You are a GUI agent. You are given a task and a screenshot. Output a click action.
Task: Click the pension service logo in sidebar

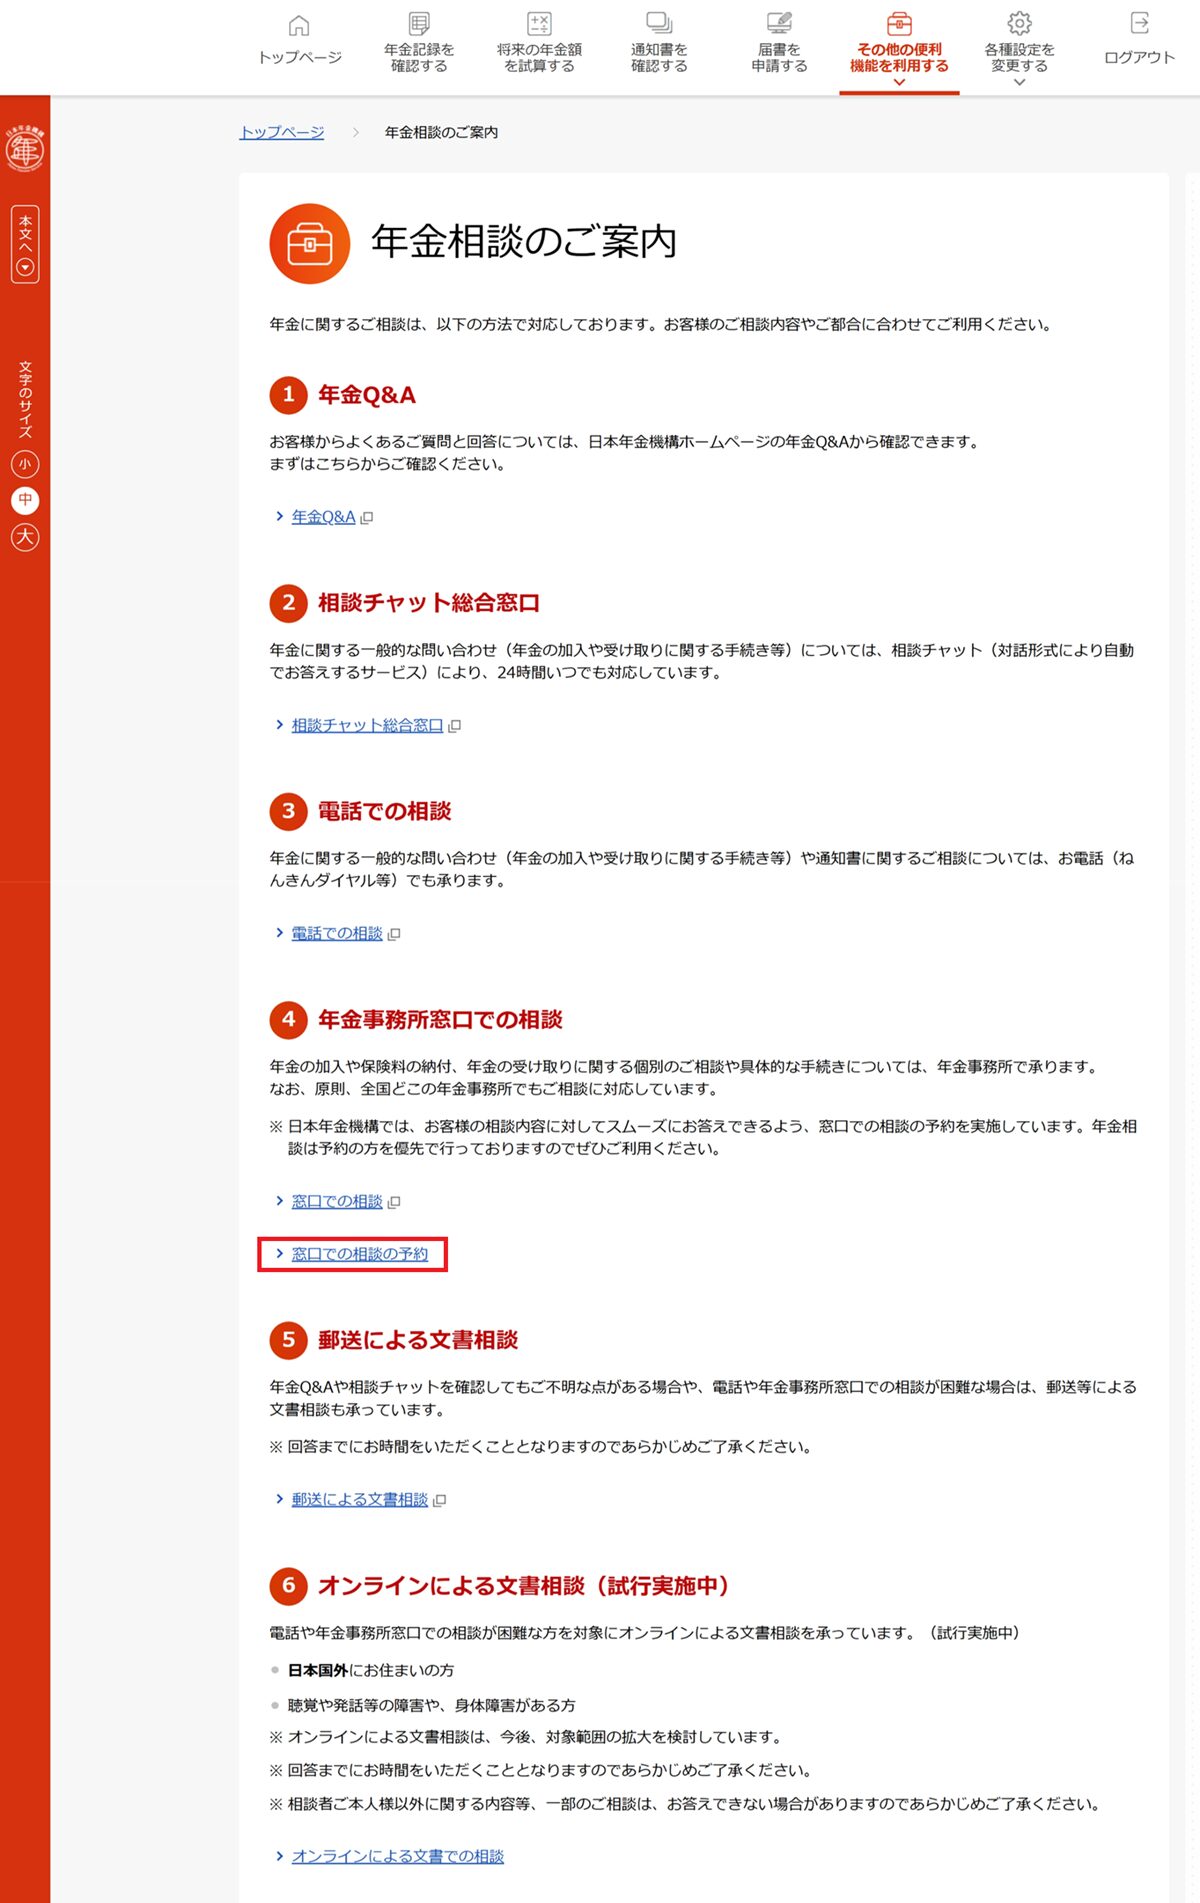coord(25,149)
